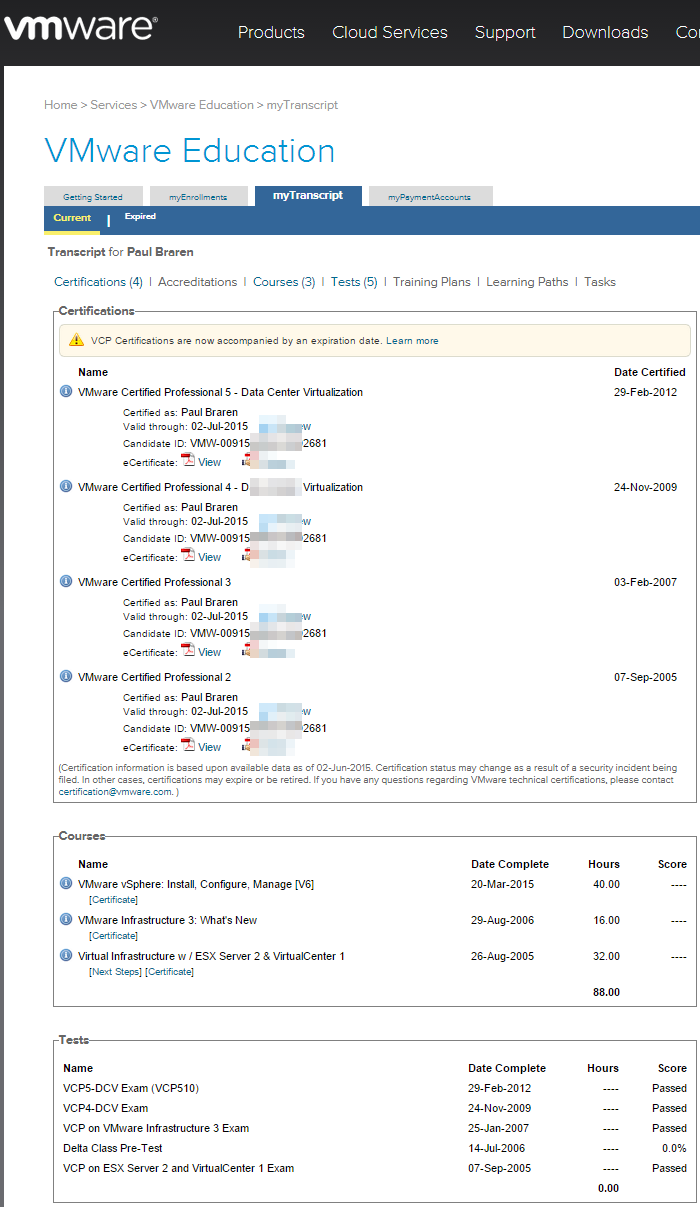Click the 29-Feb-2012 date certified value
The height and width of the screenshot is (1207, 700).
[645, 392]
